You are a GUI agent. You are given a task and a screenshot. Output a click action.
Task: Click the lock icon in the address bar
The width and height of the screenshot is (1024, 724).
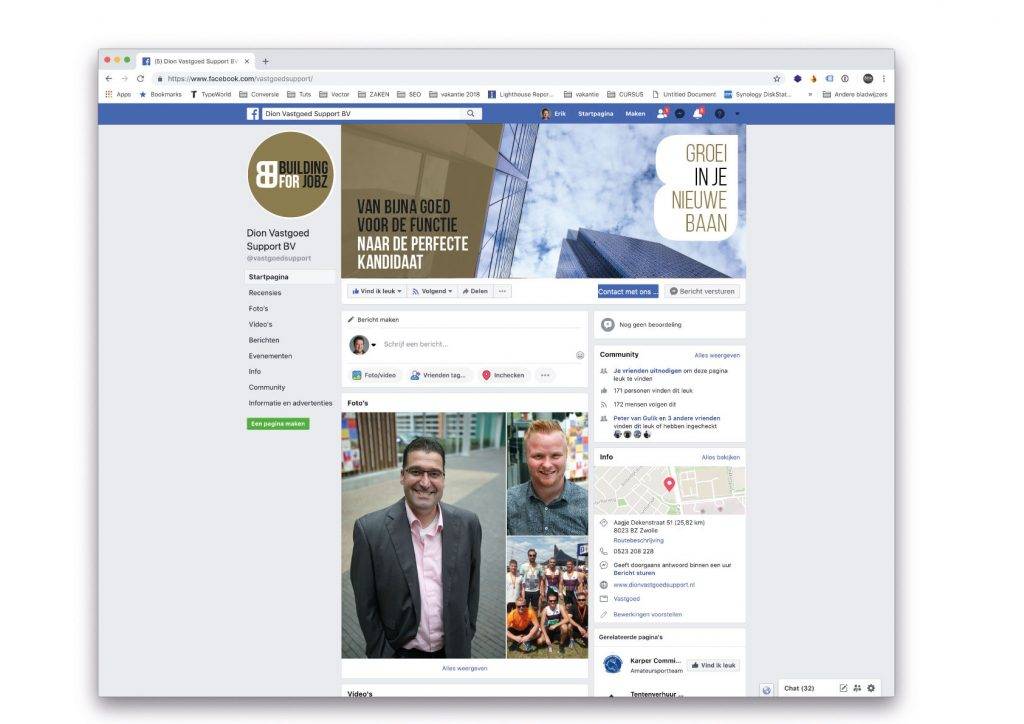click(159, 78)
